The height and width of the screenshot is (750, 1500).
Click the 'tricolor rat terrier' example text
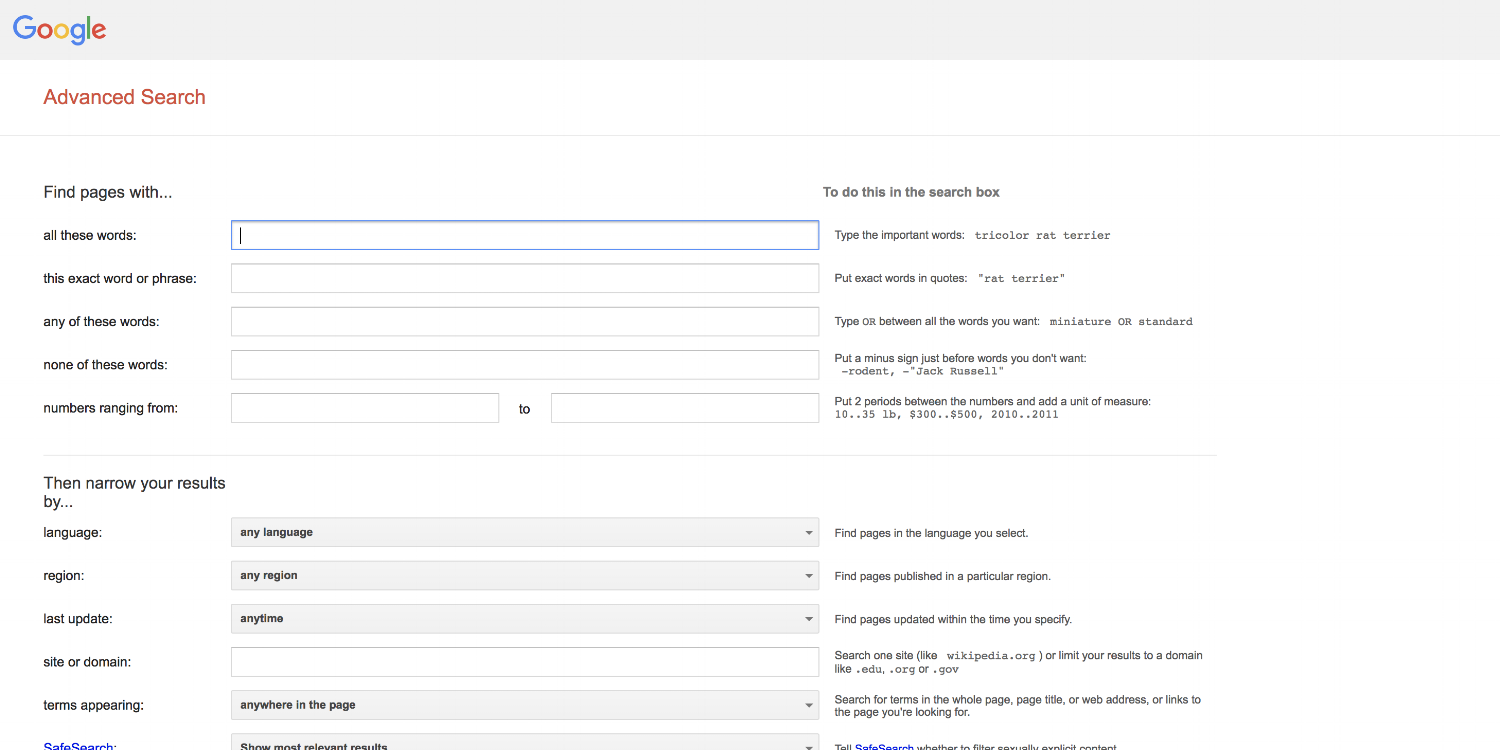coord(1043,236)
